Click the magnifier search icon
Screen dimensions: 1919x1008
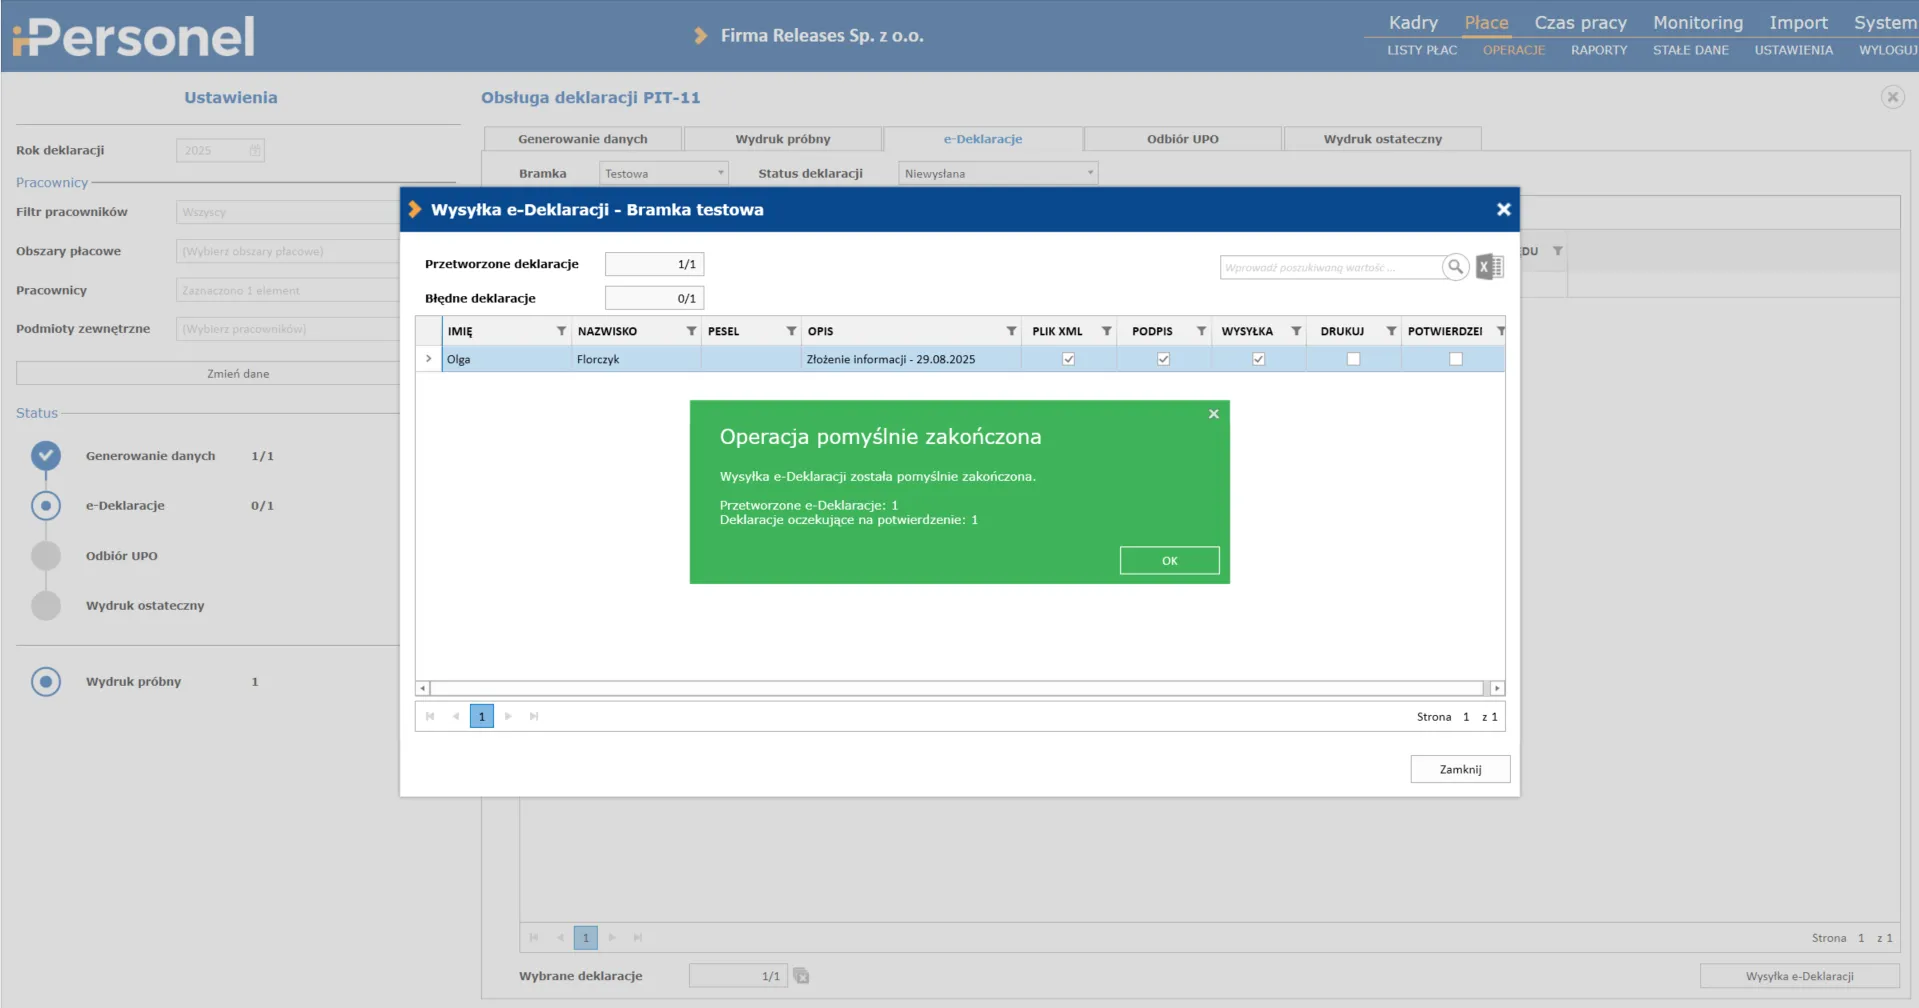click(x=1455, y=267)
